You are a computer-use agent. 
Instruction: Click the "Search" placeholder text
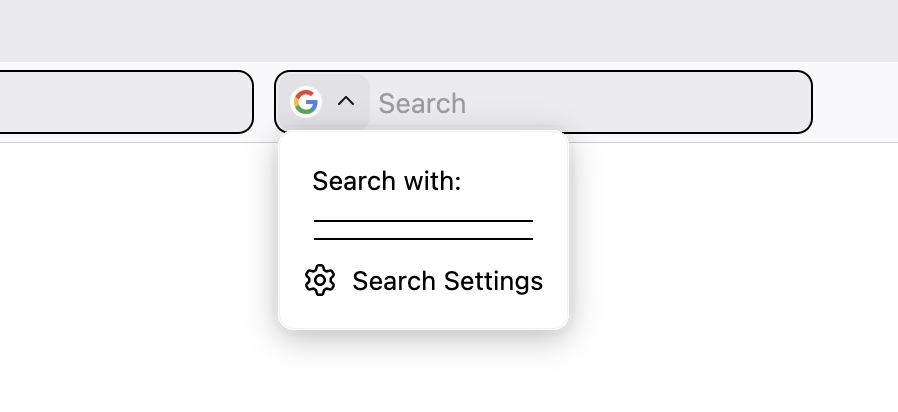point(422,103)
